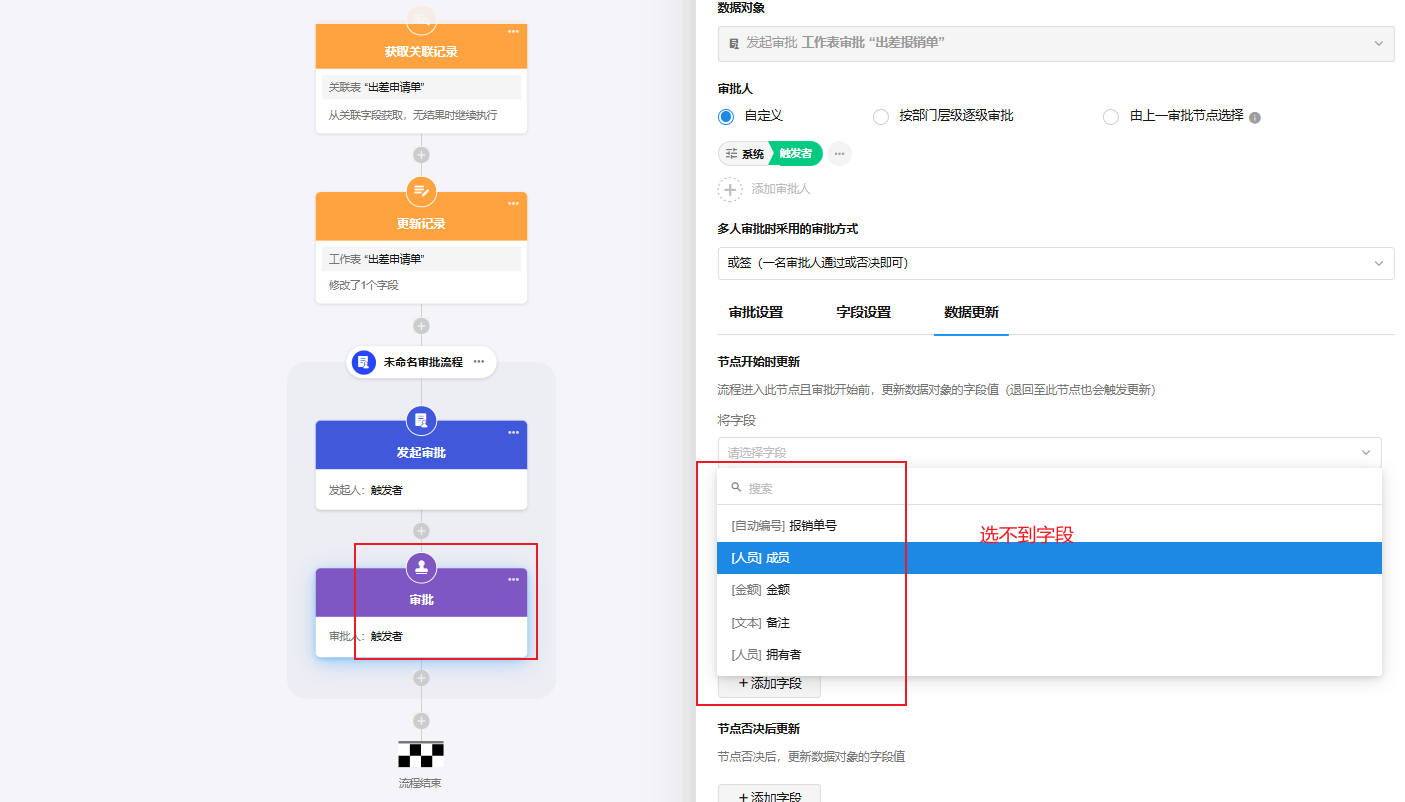Click the 系统 触发者 approver tag

770,154
